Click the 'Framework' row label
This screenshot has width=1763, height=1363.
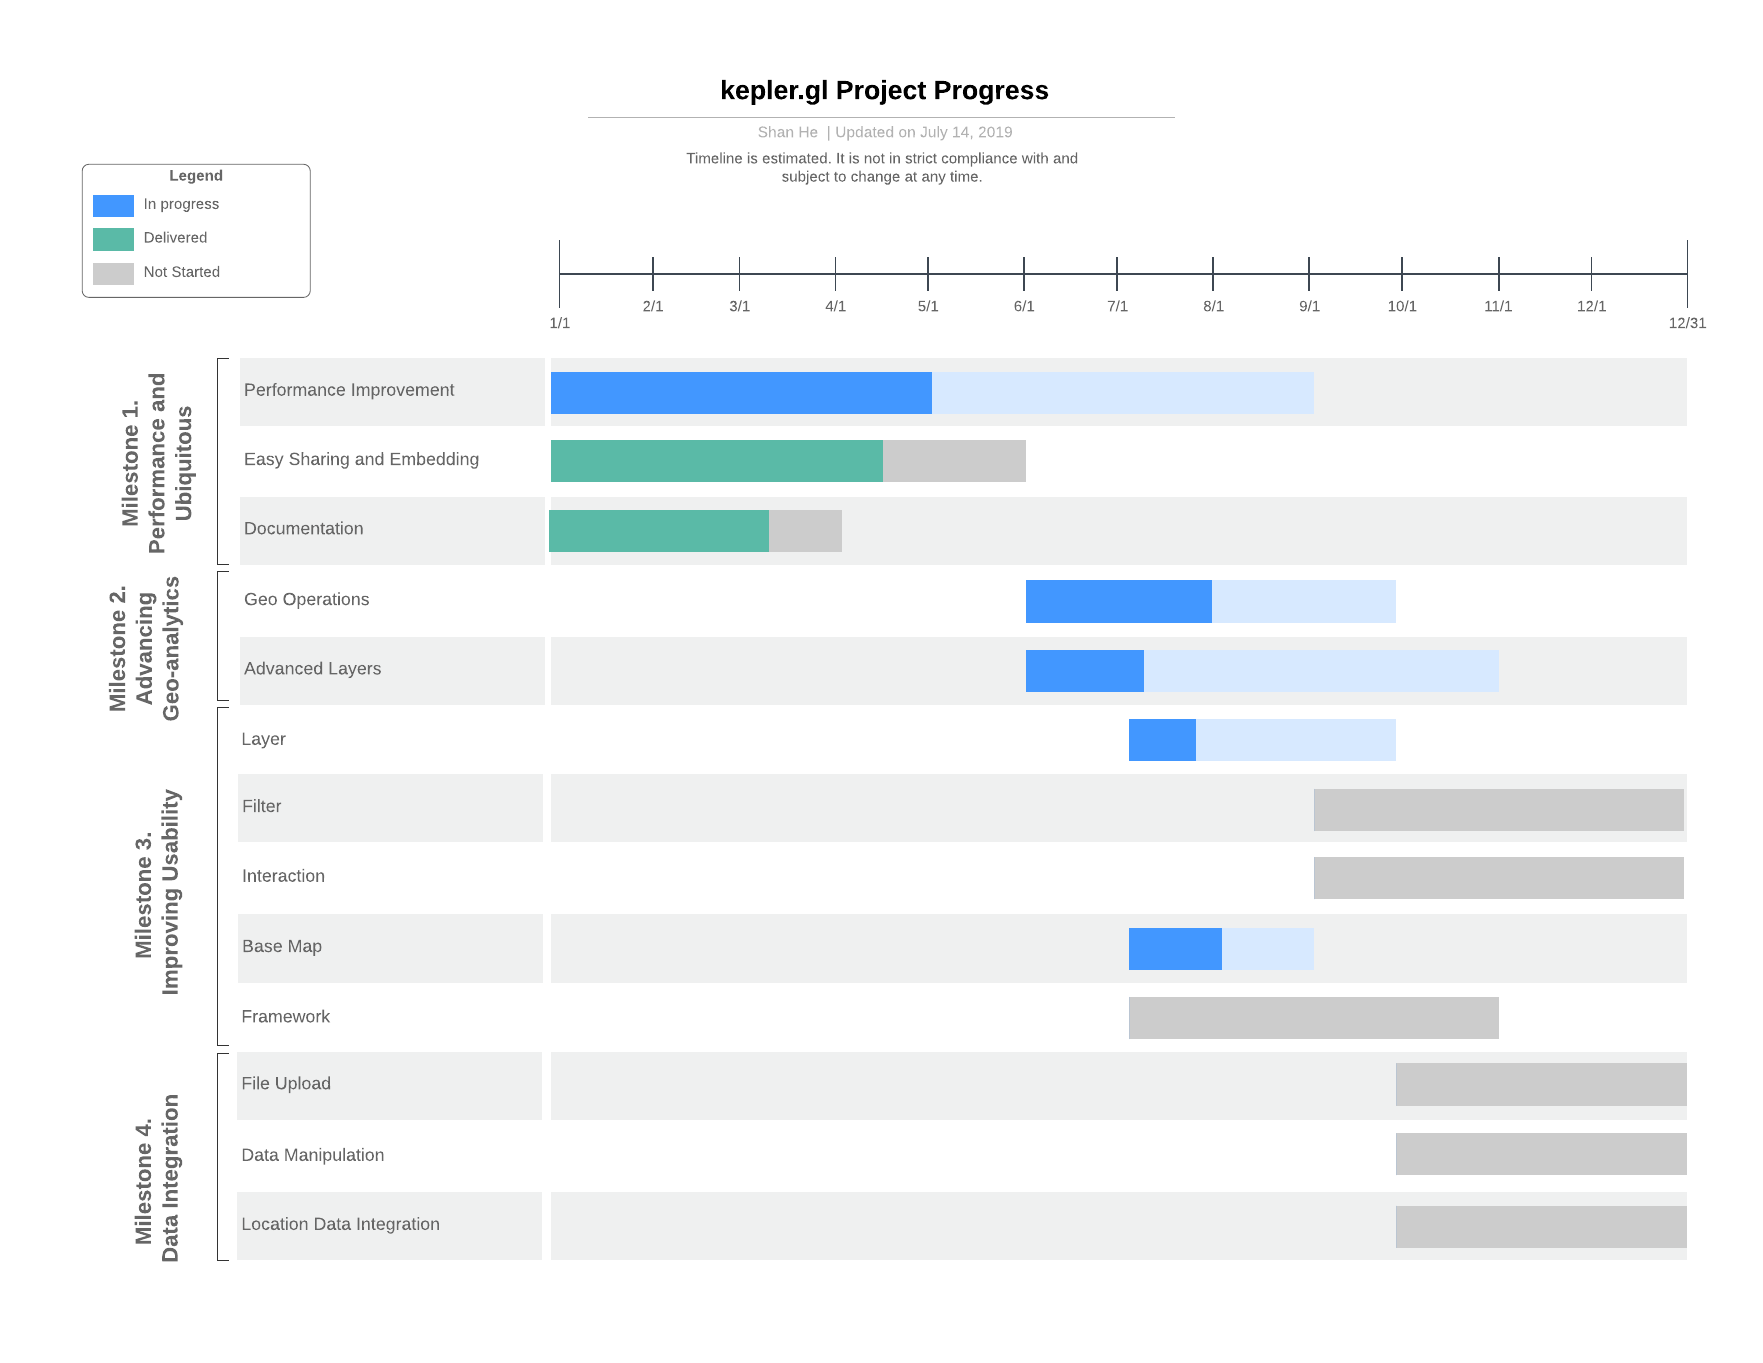tap(286, 1016)
